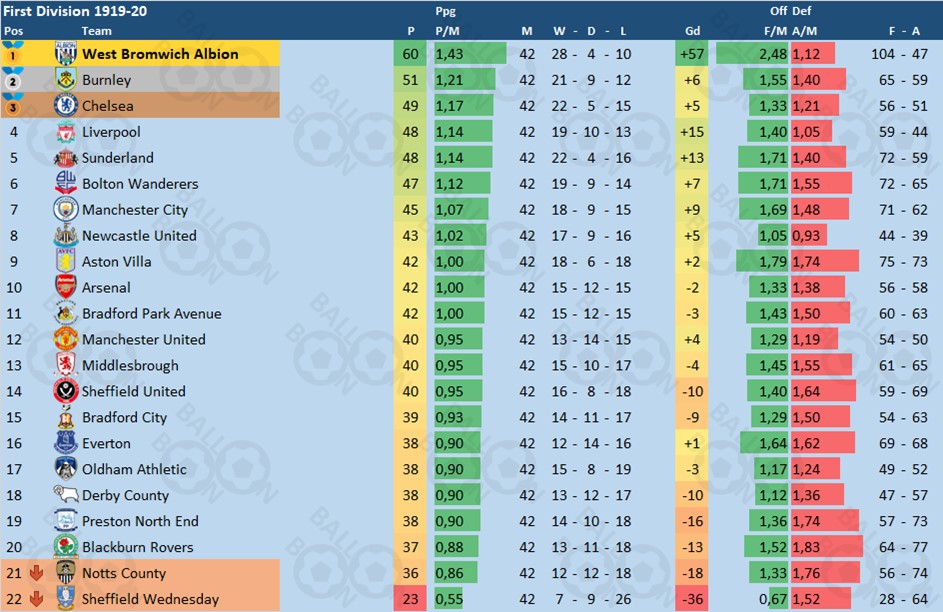Click the red 23 points cell
This screenshot has width=943, height=612.
410,599
